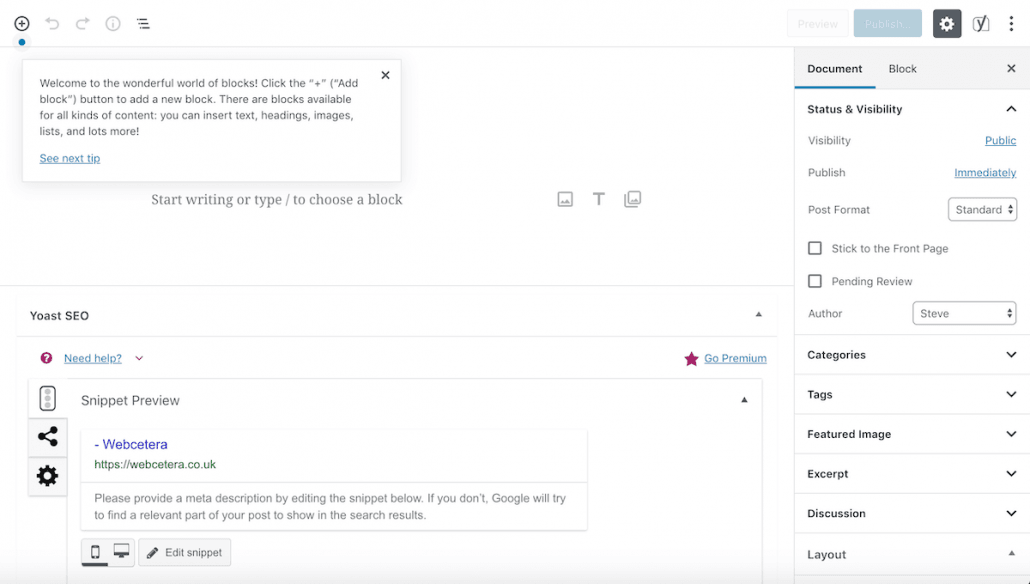Screen dimensions: 1030x584
Task: Follow the See next tip link
Action: [70, 158]
